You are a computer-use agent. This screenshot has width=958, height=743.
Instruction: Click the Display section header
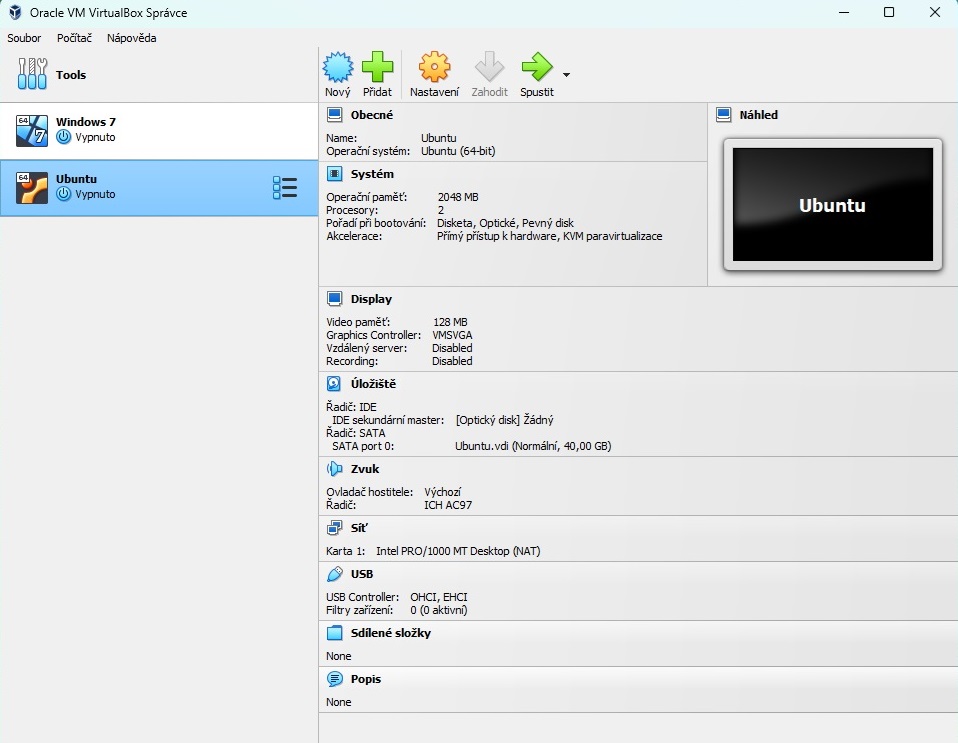pos(371,299)
